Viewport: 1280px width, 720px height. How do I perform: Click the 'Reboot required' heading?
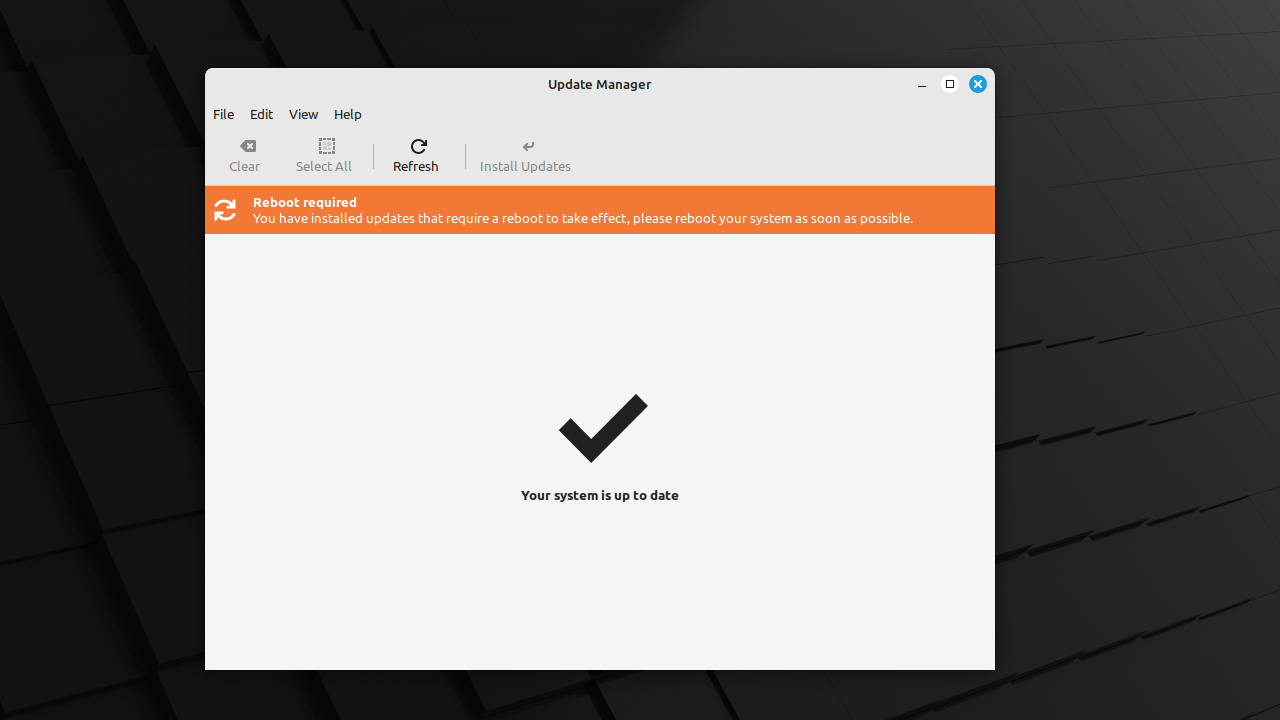pyautogui.click(x=305, y=202)
